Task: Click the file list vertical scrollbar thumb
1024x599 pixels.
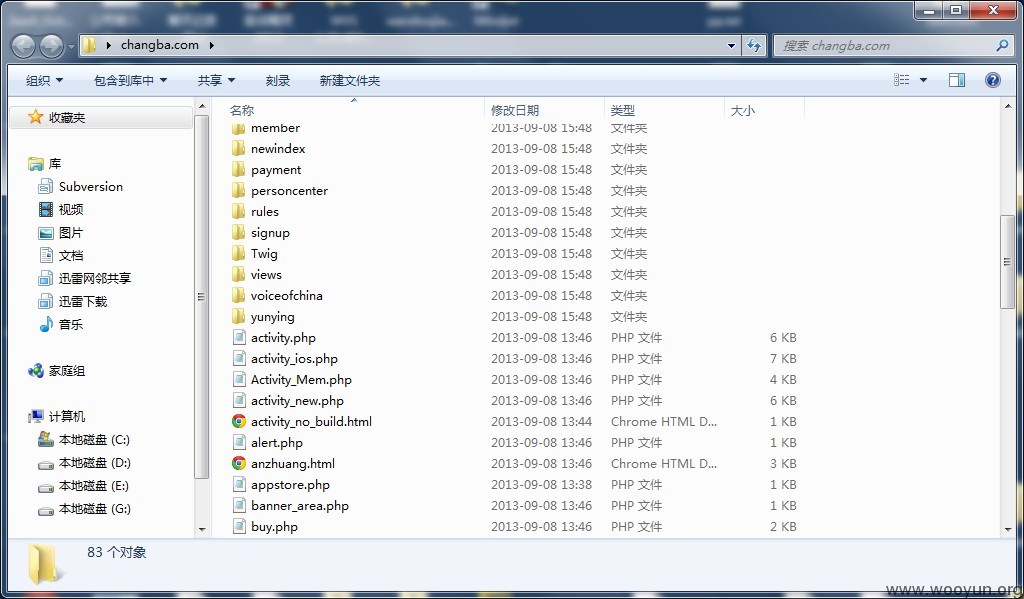Action: (x=1007, y=261)
